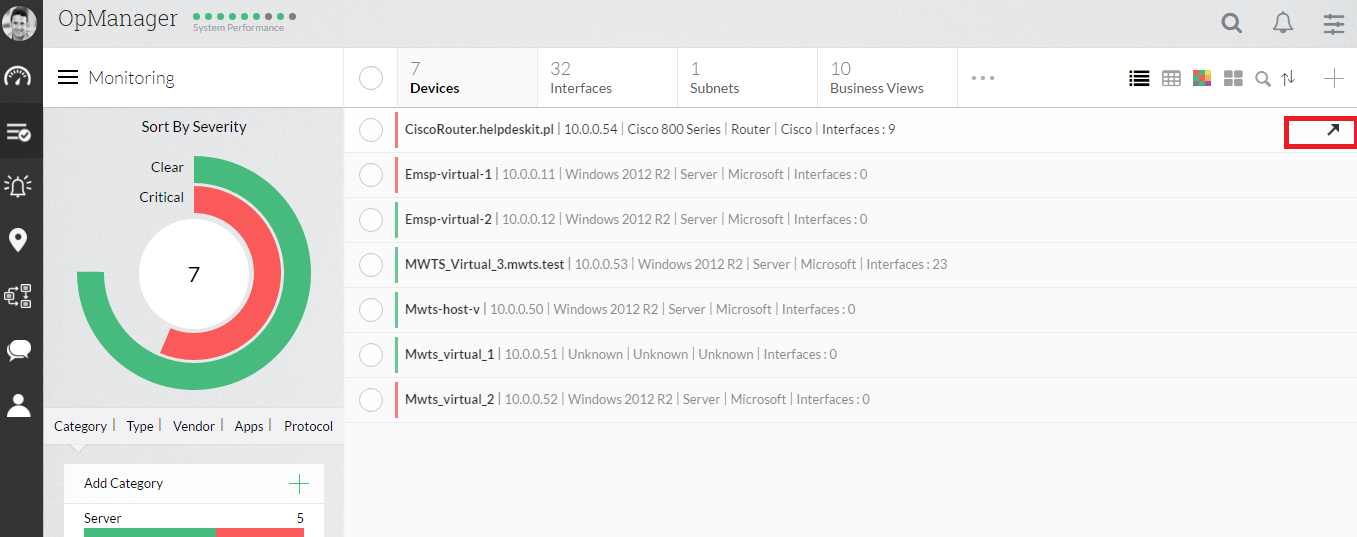Open the user profile avatar

19,24
